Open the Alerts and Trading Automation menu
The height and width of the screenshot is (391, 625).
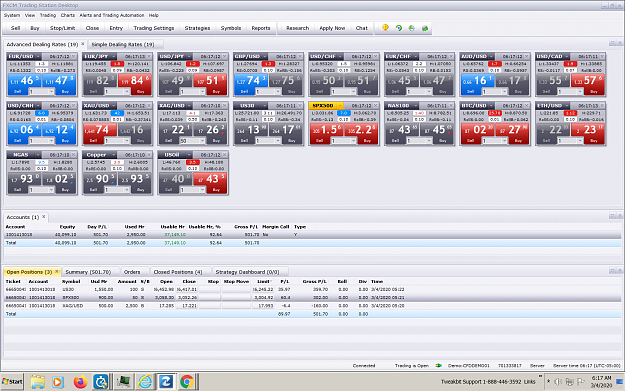click(x=112, y=15)
